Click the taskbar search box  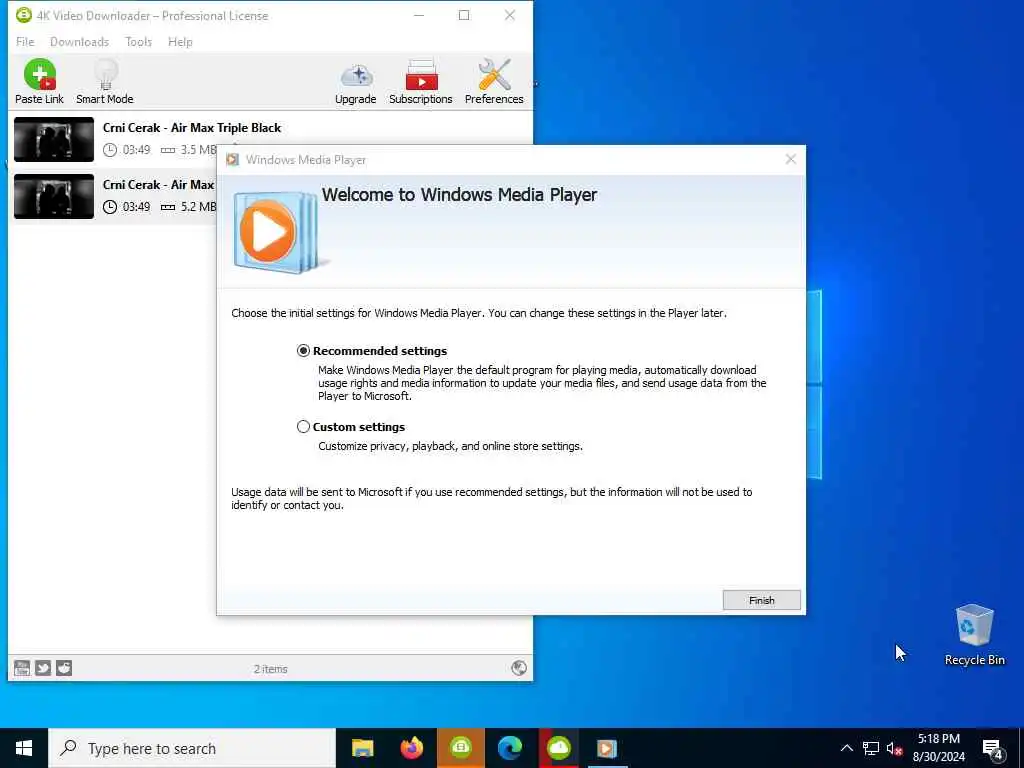(x=192, y=748)
